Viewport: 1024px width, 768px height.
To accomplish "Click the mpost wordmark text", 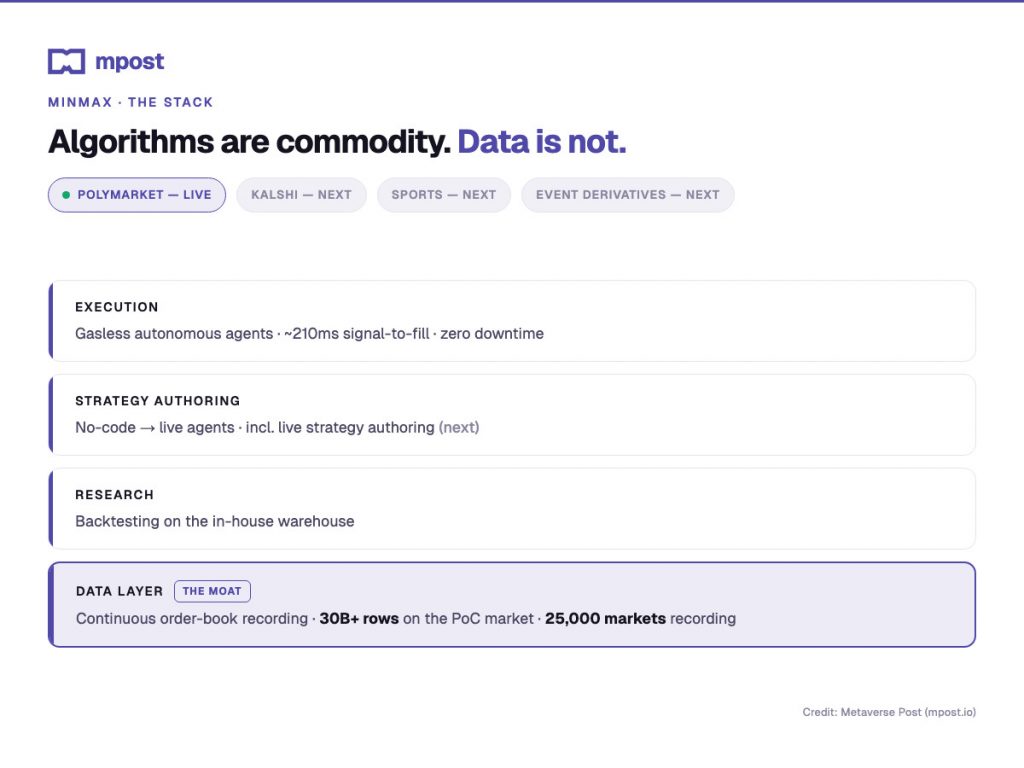I will click(x=129, y=61).
